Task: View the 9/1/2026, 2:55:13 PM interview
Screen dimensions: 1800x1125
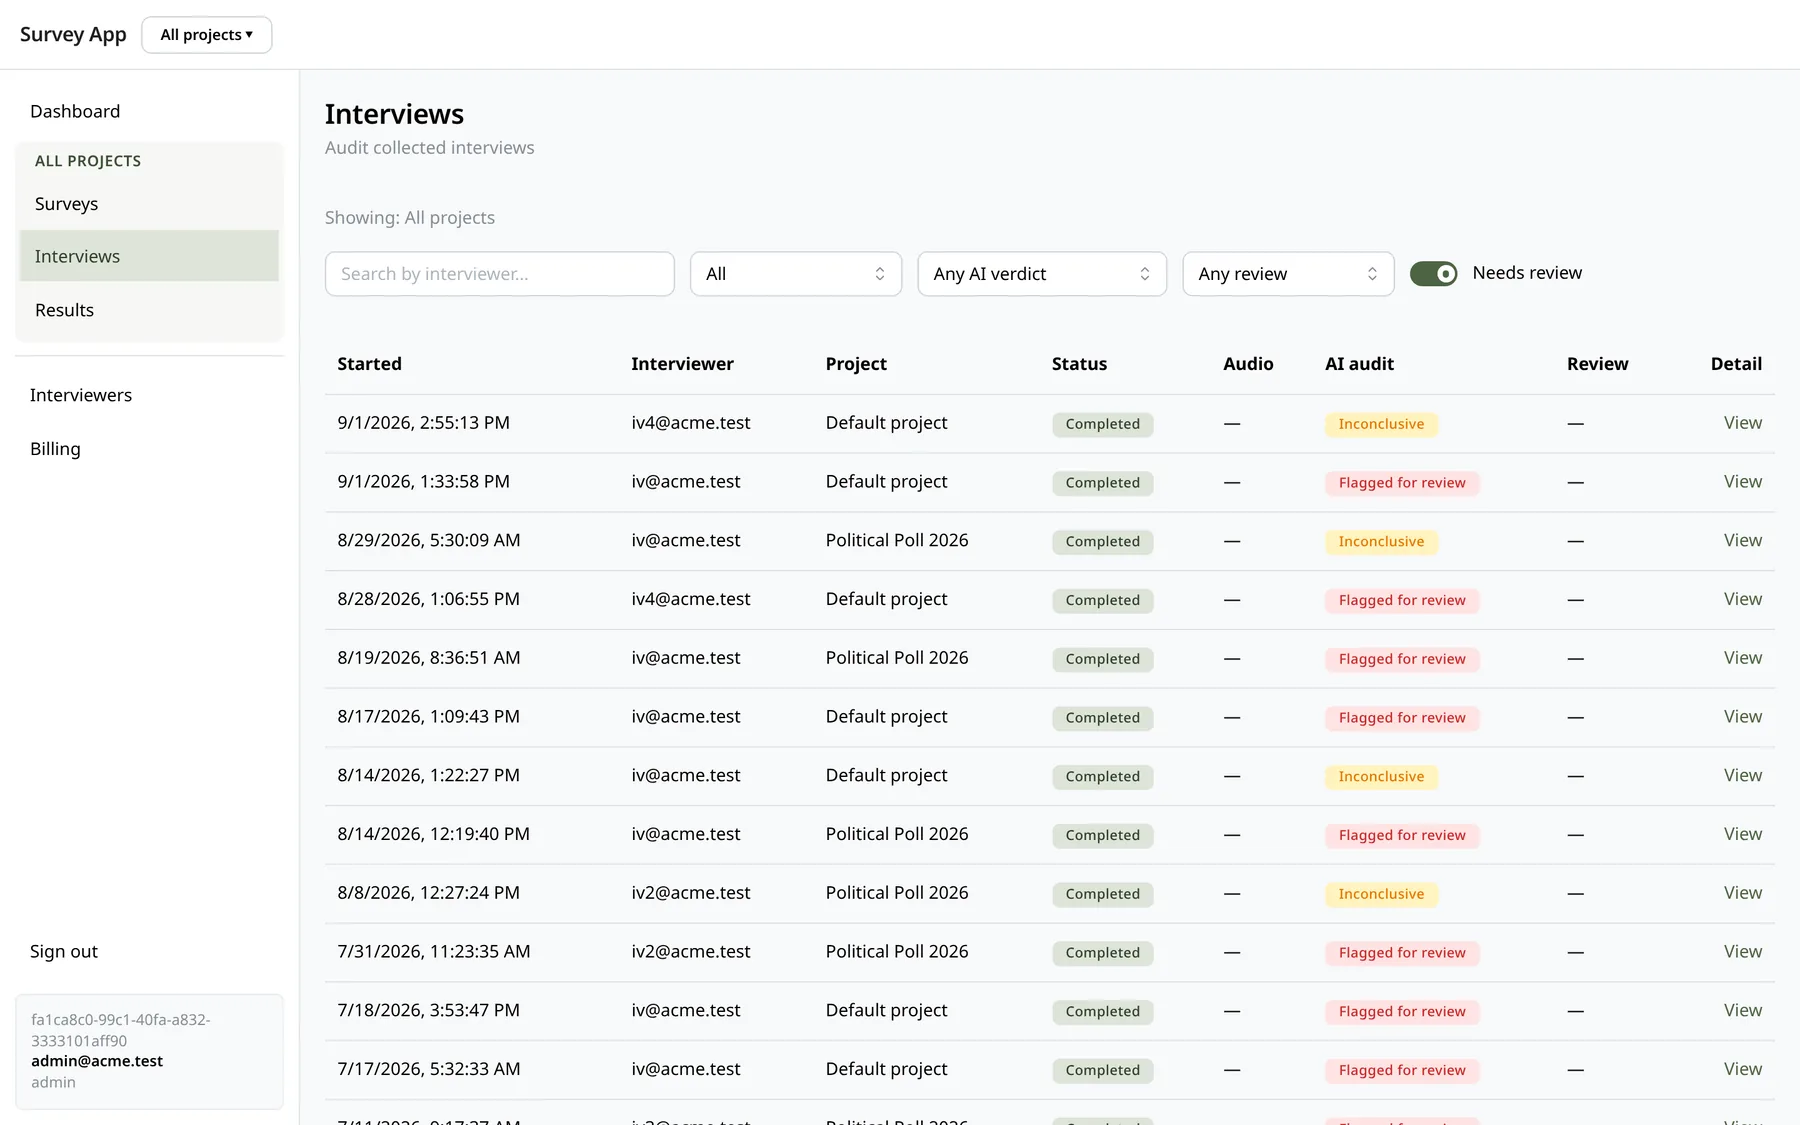Action: [1743, 423]
